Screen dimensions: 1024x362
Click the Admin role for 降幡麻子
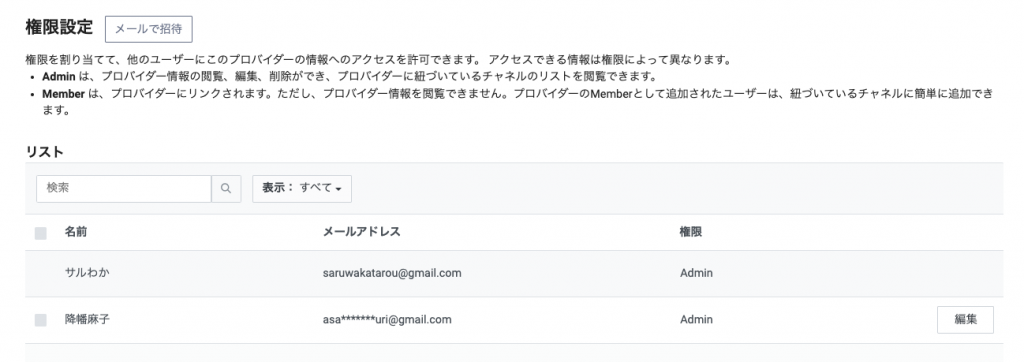696,320
